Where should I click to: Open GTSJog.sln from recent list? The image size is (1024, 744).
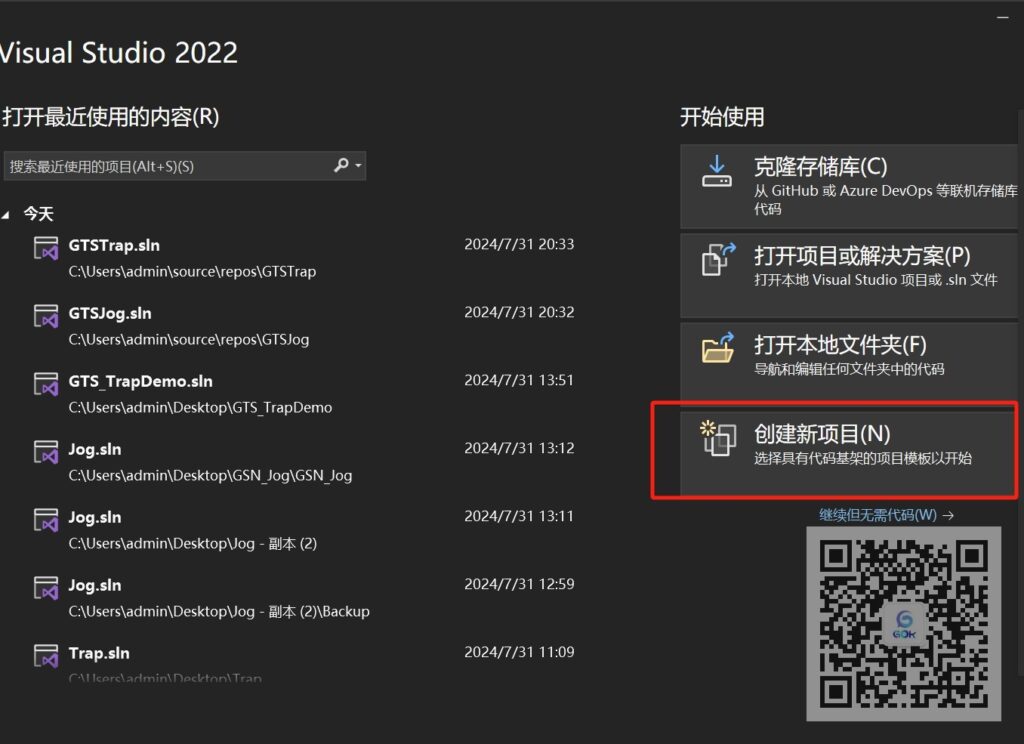coord(110,314)
